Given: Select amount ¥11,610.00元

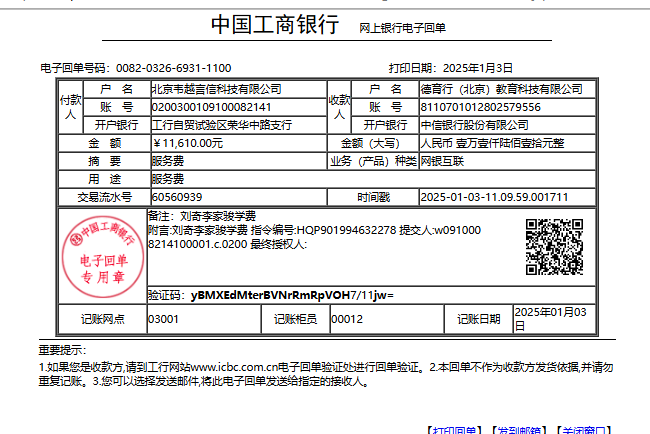Looking at the screenshot, I should point(188,143).
